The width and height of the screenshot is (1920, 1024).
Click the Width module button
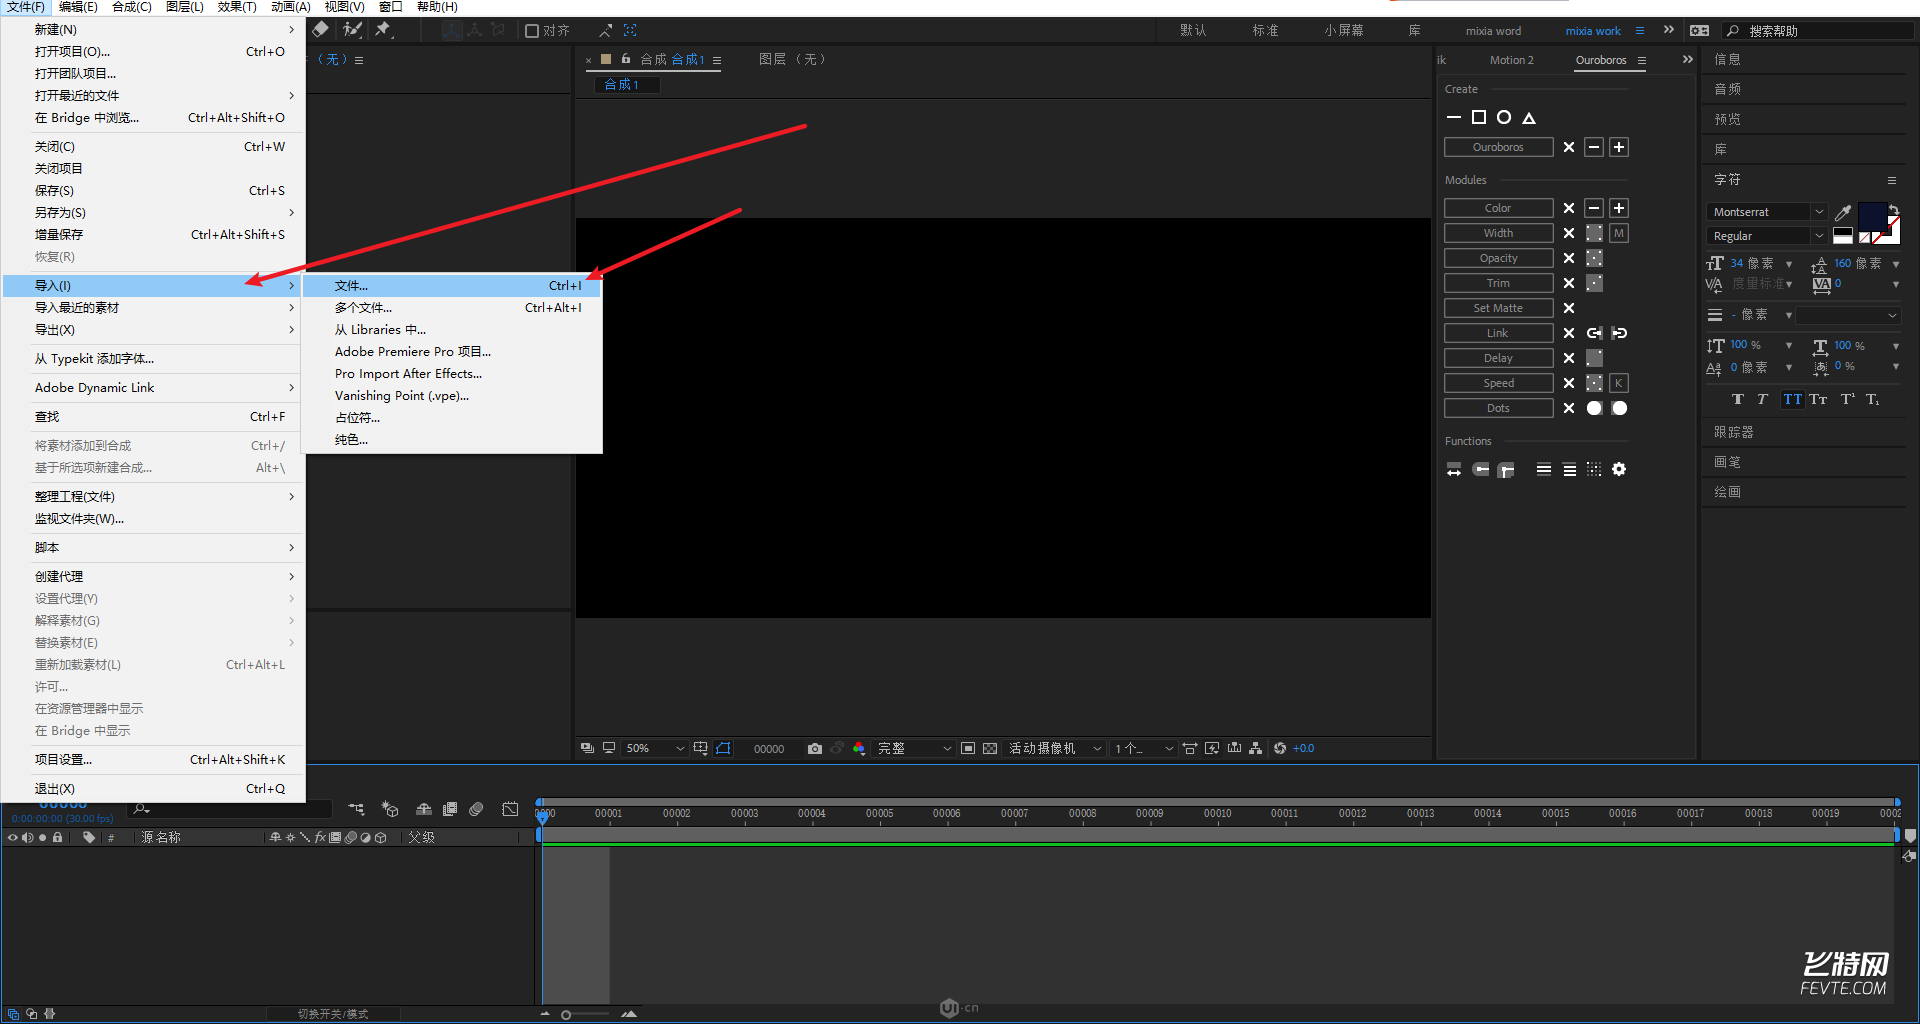click(1498, 233)
